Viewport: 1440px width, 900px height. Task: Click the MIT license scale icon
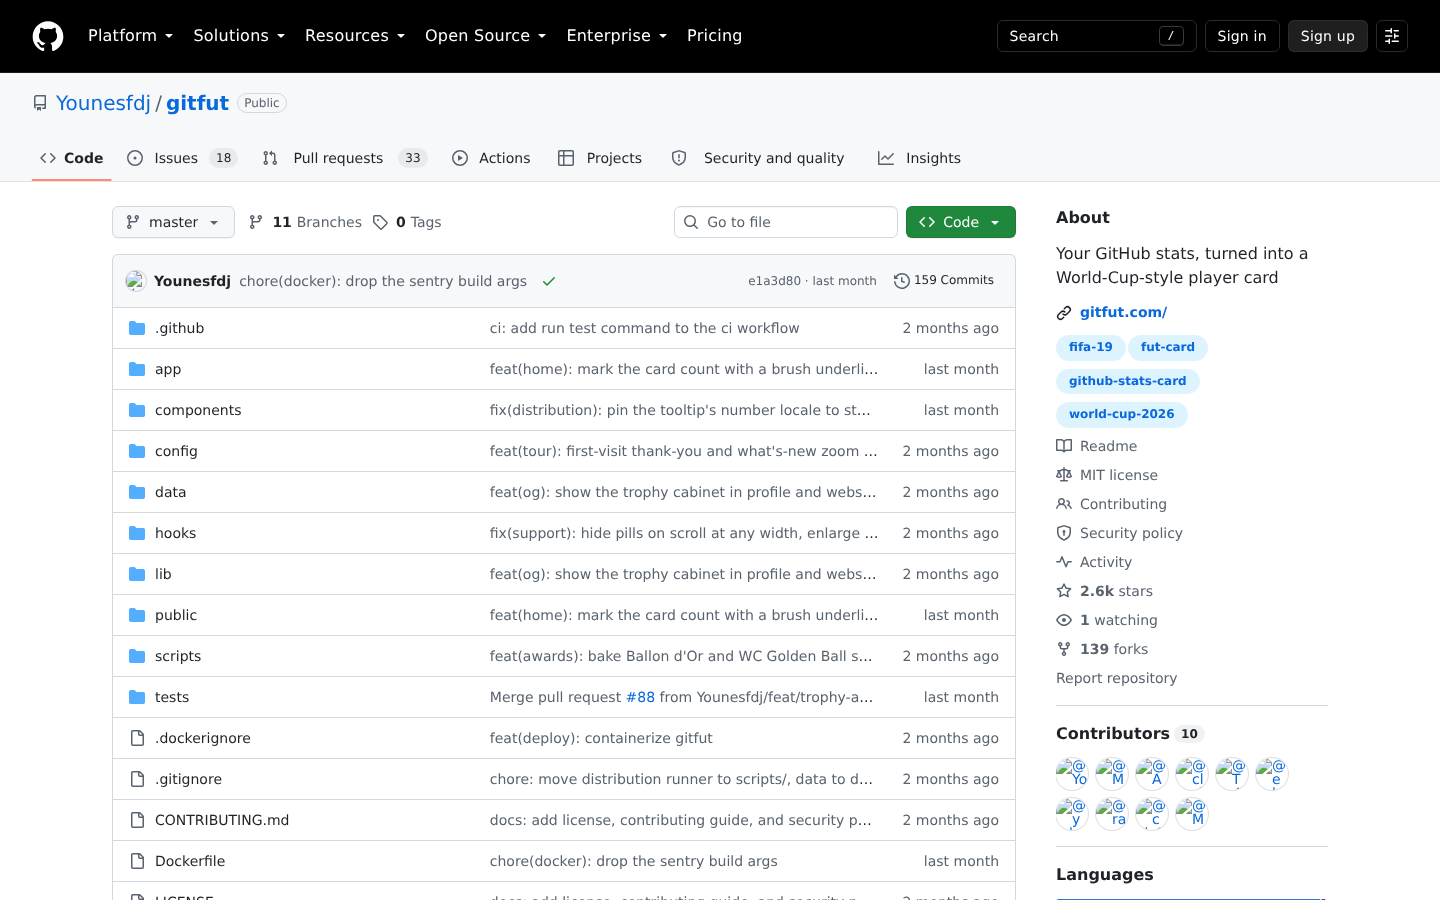1064,475
